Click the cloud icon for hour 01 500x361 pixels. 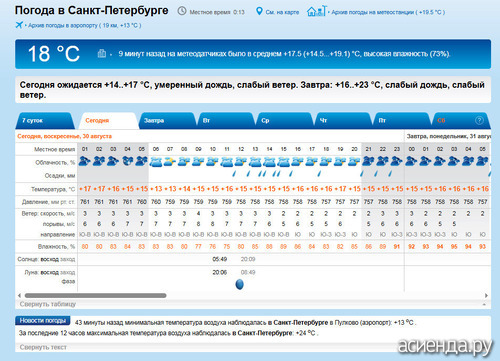(x=85, y=162)
